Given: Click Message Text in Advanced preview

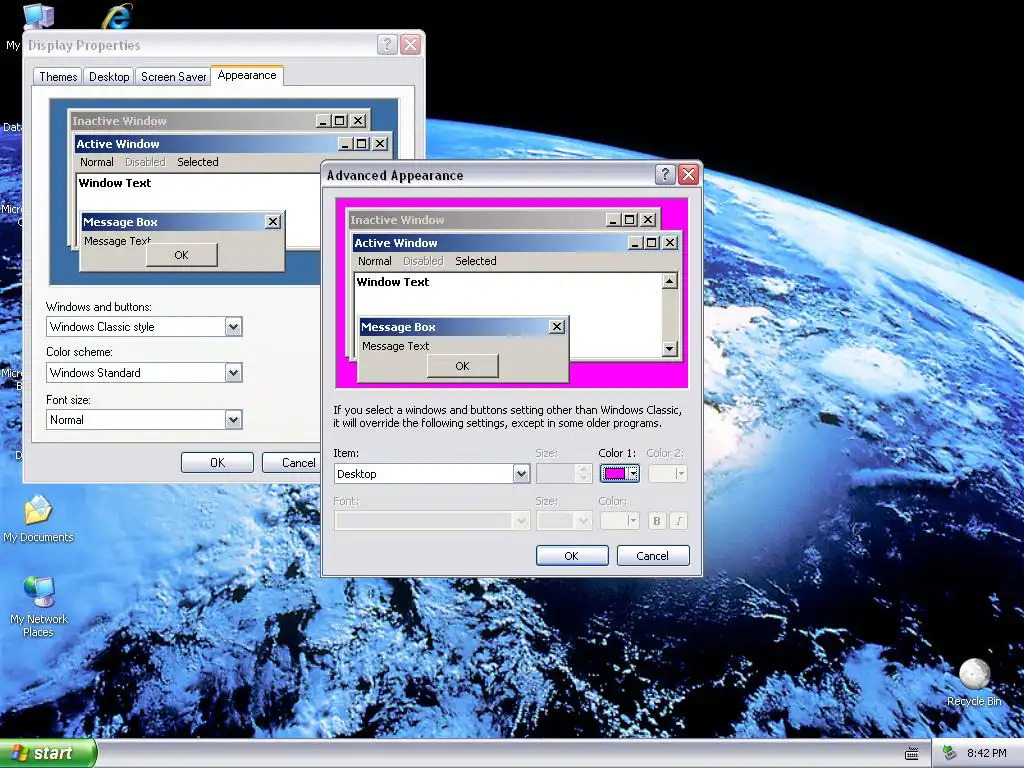Looking at the screenshot, I should 395,346.
